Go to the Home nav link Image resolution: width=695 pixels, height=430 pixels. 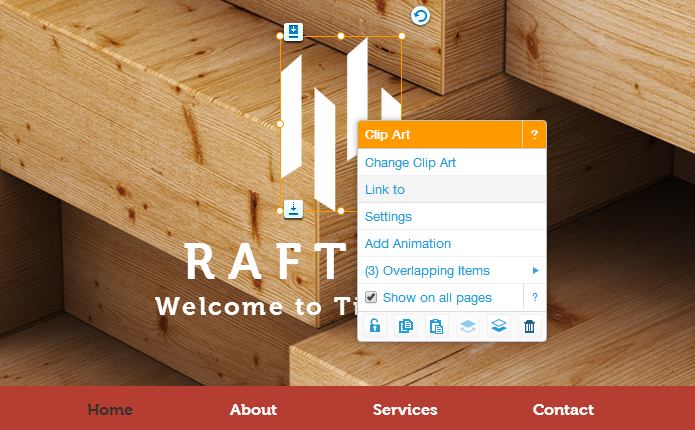click(x=110, y=410)
